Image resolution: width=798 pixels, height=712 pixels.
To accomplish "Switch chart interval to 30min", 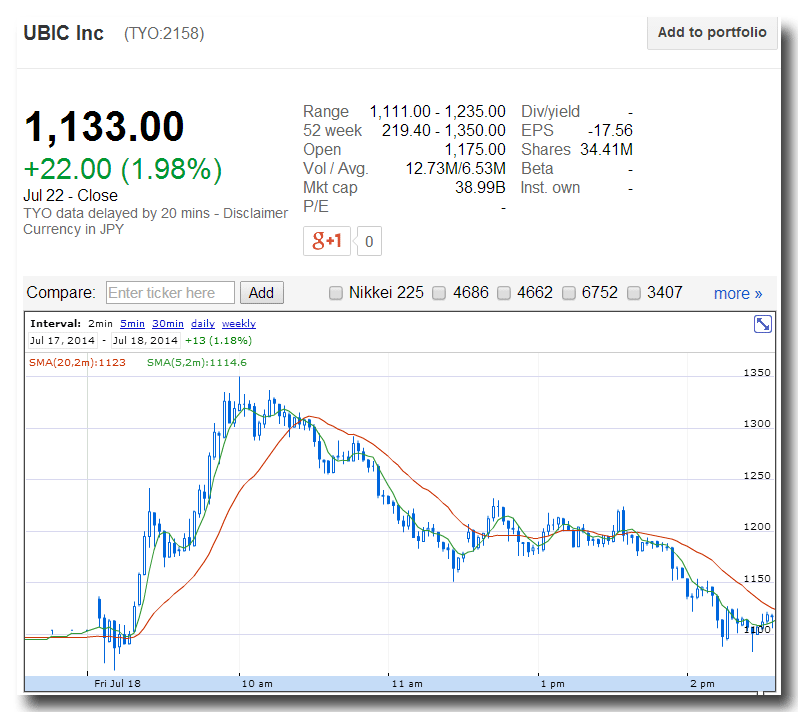I will (168, 324).
